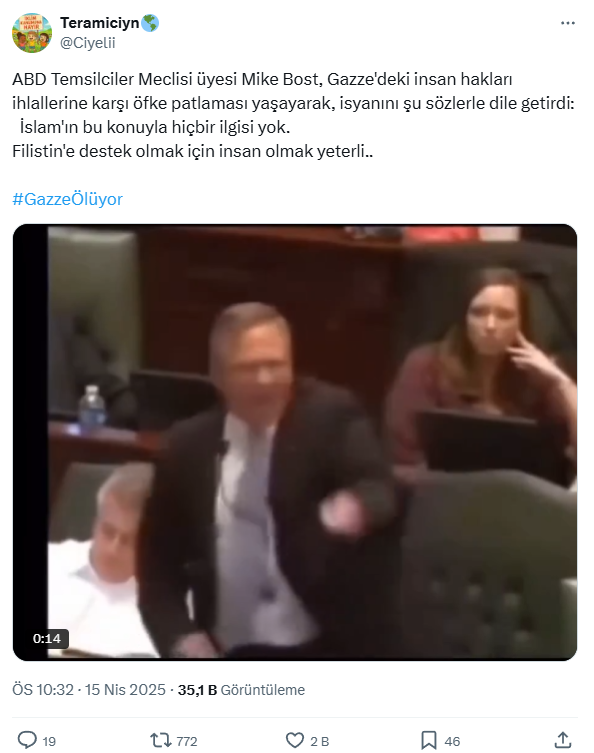
Task: Click the 2 B likes count
Action: (x=319, y=741)
